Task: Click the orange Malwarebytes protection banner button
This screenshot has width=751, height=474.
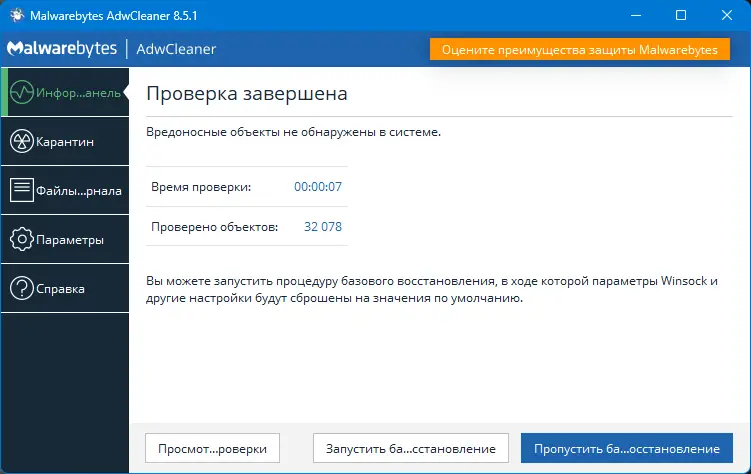Action: pos(580,49)
